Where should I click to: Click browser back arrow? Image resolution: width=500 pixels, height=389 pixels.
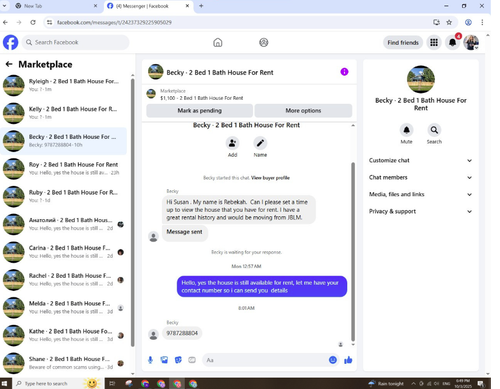click(5, 22)
